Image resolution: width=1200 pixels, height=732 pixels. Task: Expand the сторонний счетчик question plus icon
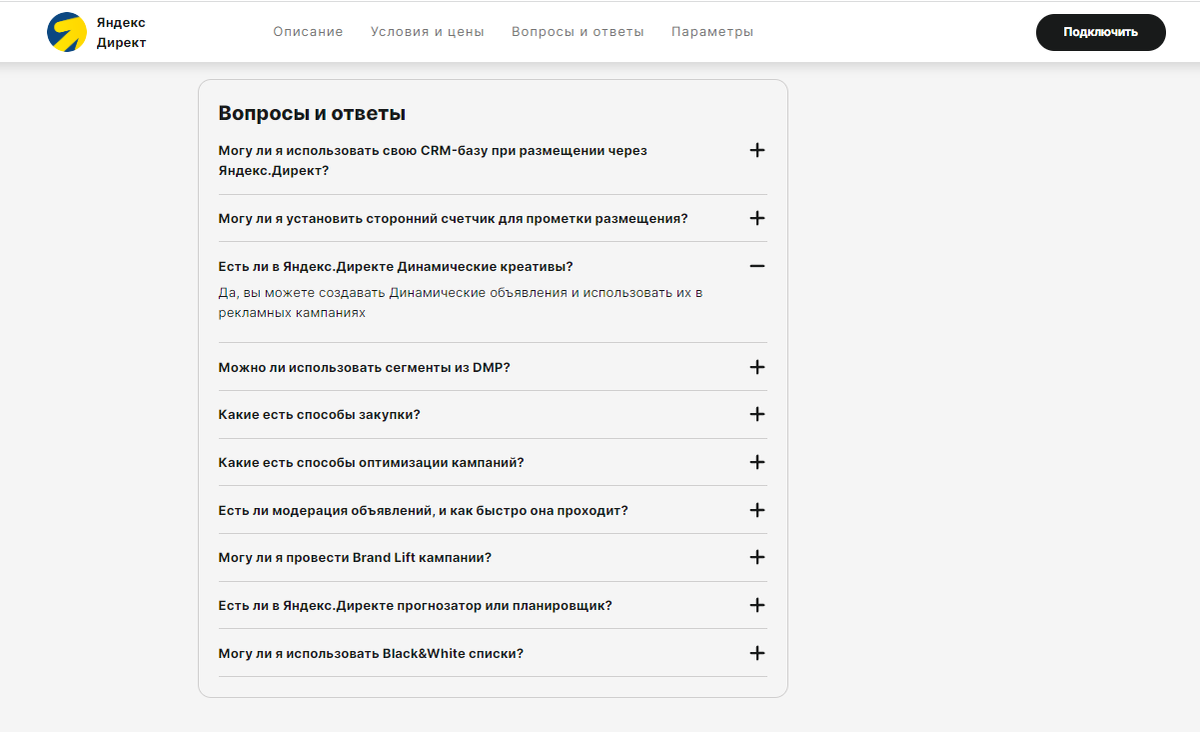[757, 218]
